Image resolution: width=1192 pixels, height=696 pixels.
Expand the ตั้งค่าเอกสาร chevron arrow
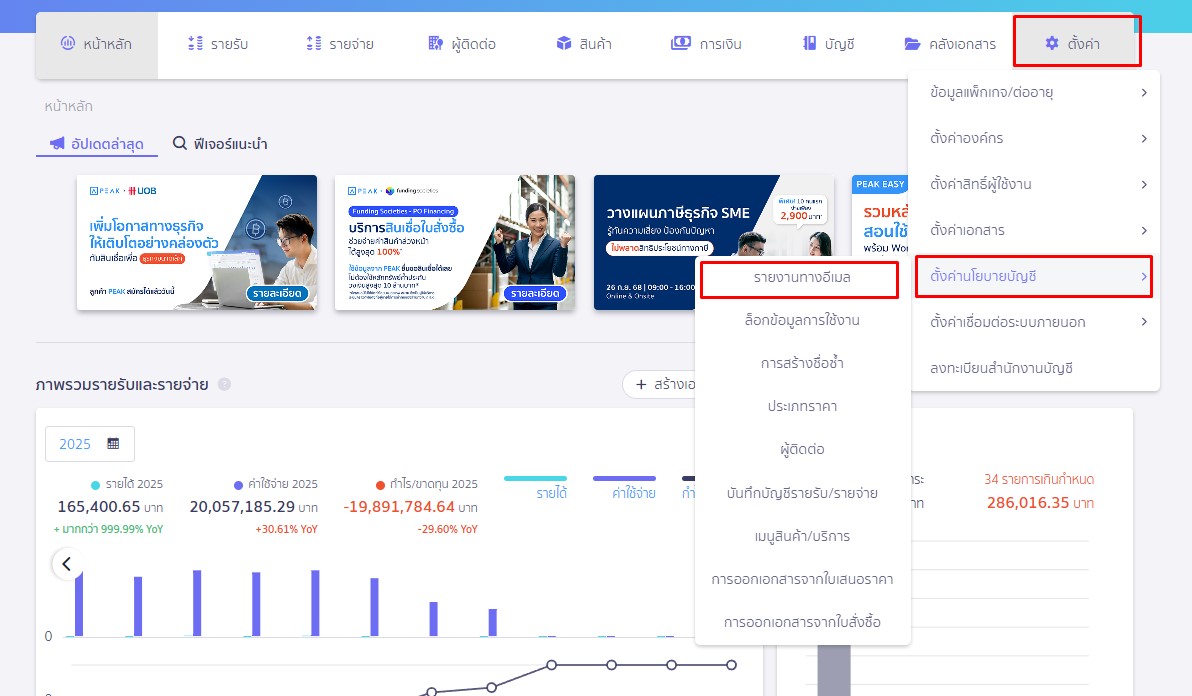coord(1144,230)
